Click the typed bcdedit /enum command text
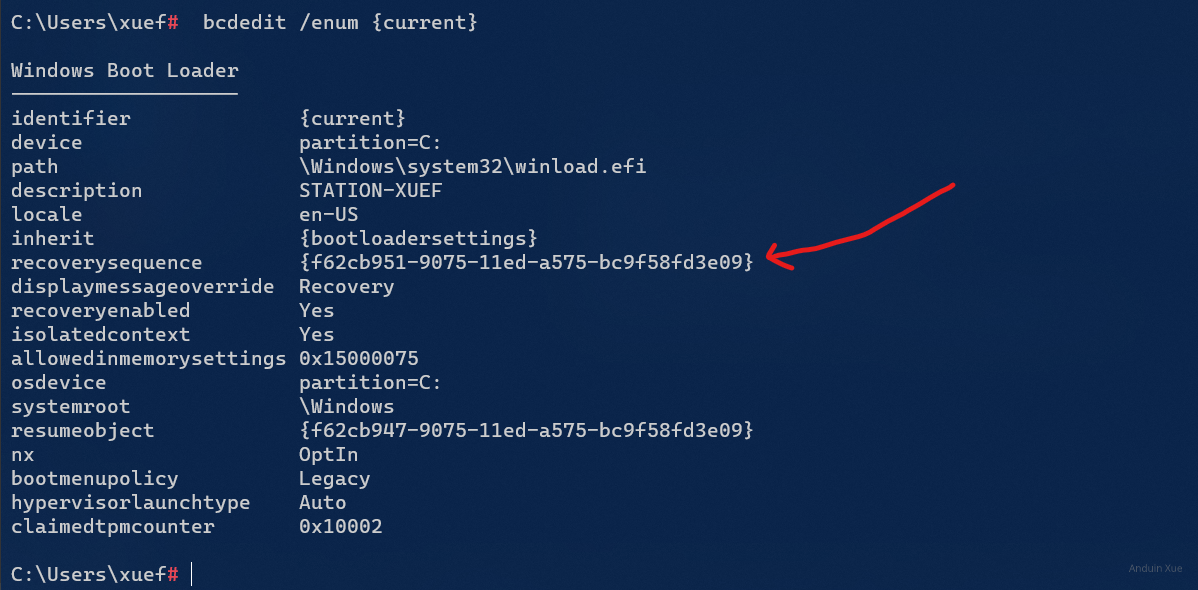Screen dimensions: 1198x590 pyautogui.click(x=339, y=22)
